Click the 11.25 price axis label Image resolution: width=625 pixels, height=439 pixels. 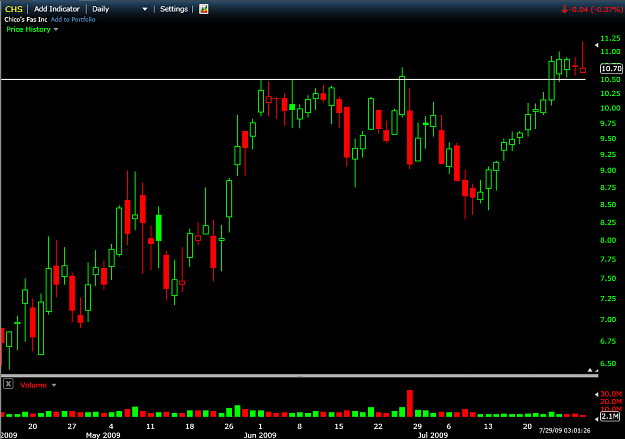tap(610, 38)
